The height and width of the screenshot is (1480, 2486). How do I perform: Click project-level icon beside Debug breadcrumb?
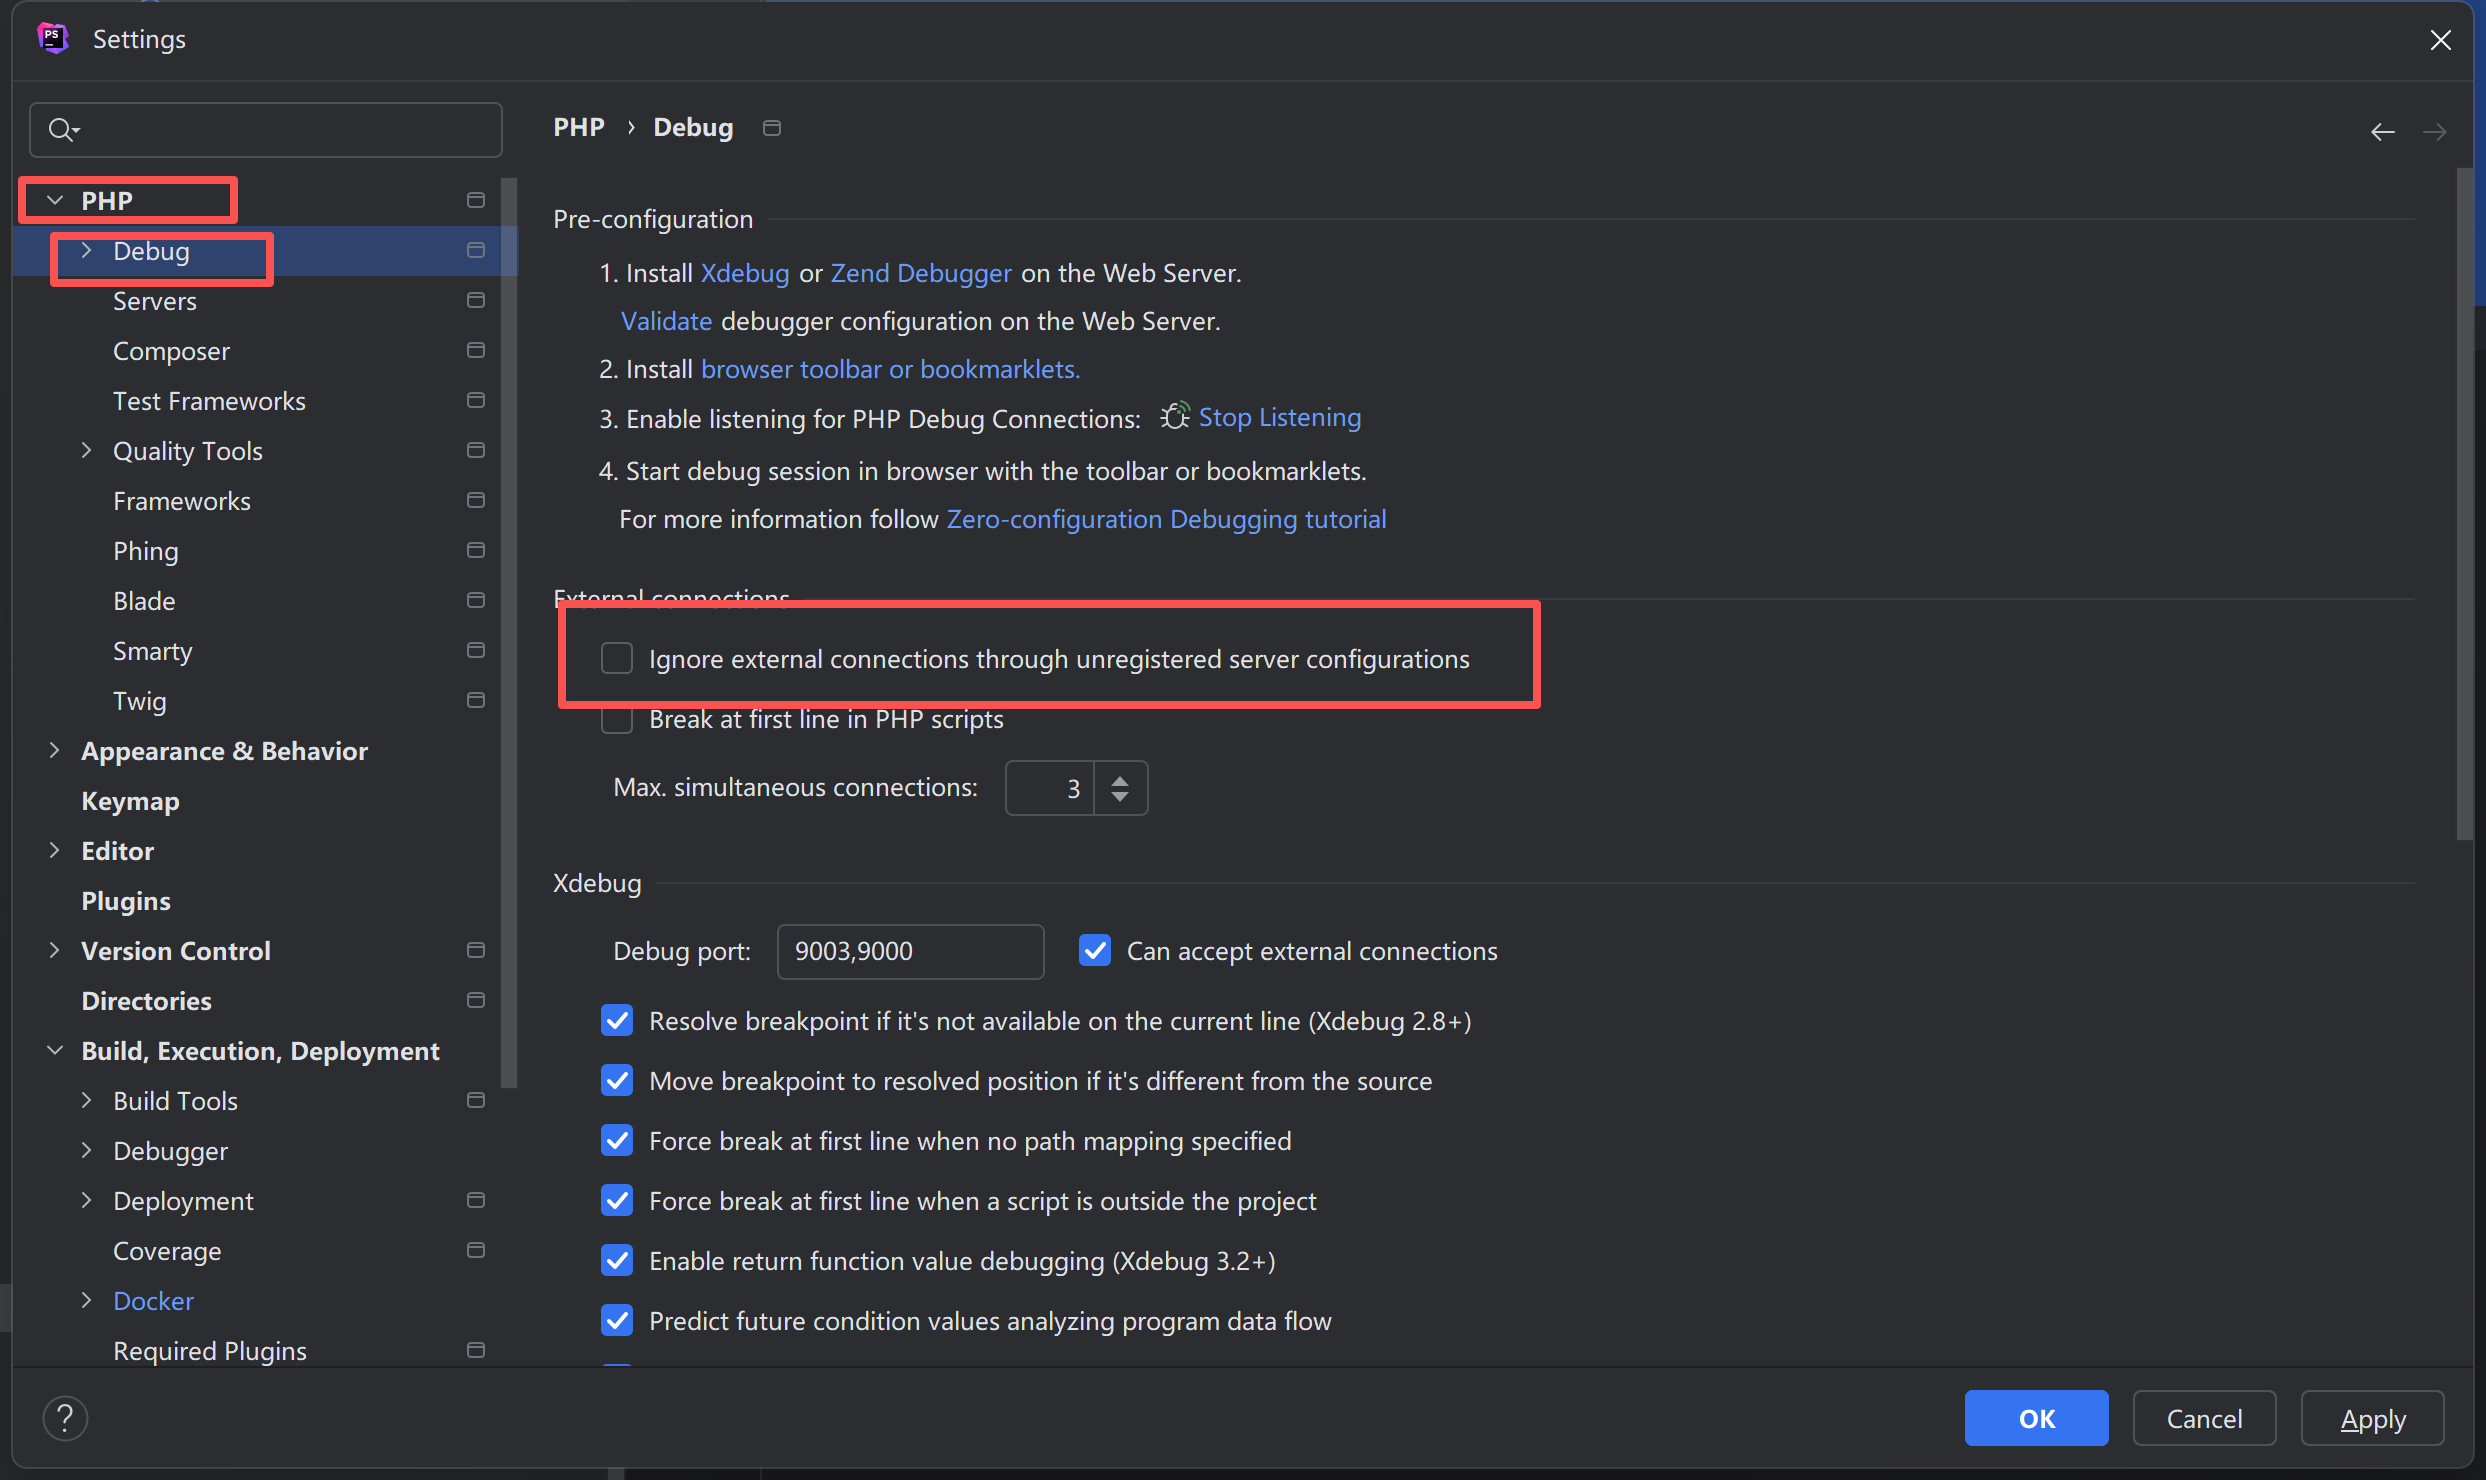coord(771,128)
